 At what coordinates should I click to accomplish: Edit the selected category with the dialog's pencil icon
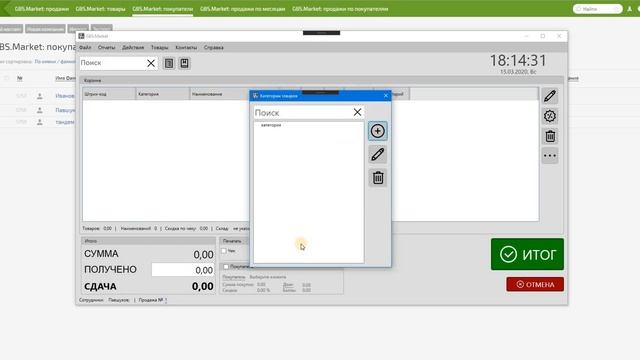click(x=378, y=154)
